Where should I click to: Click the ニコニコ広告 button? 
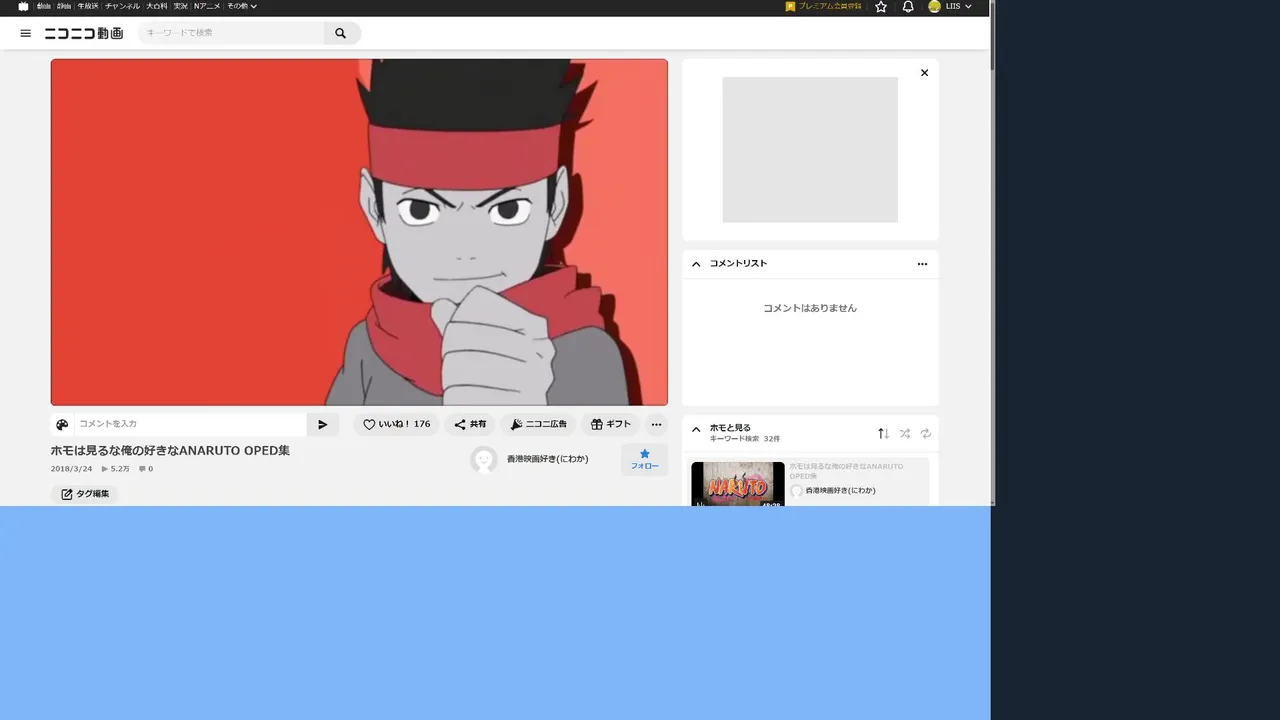(538, 424)
